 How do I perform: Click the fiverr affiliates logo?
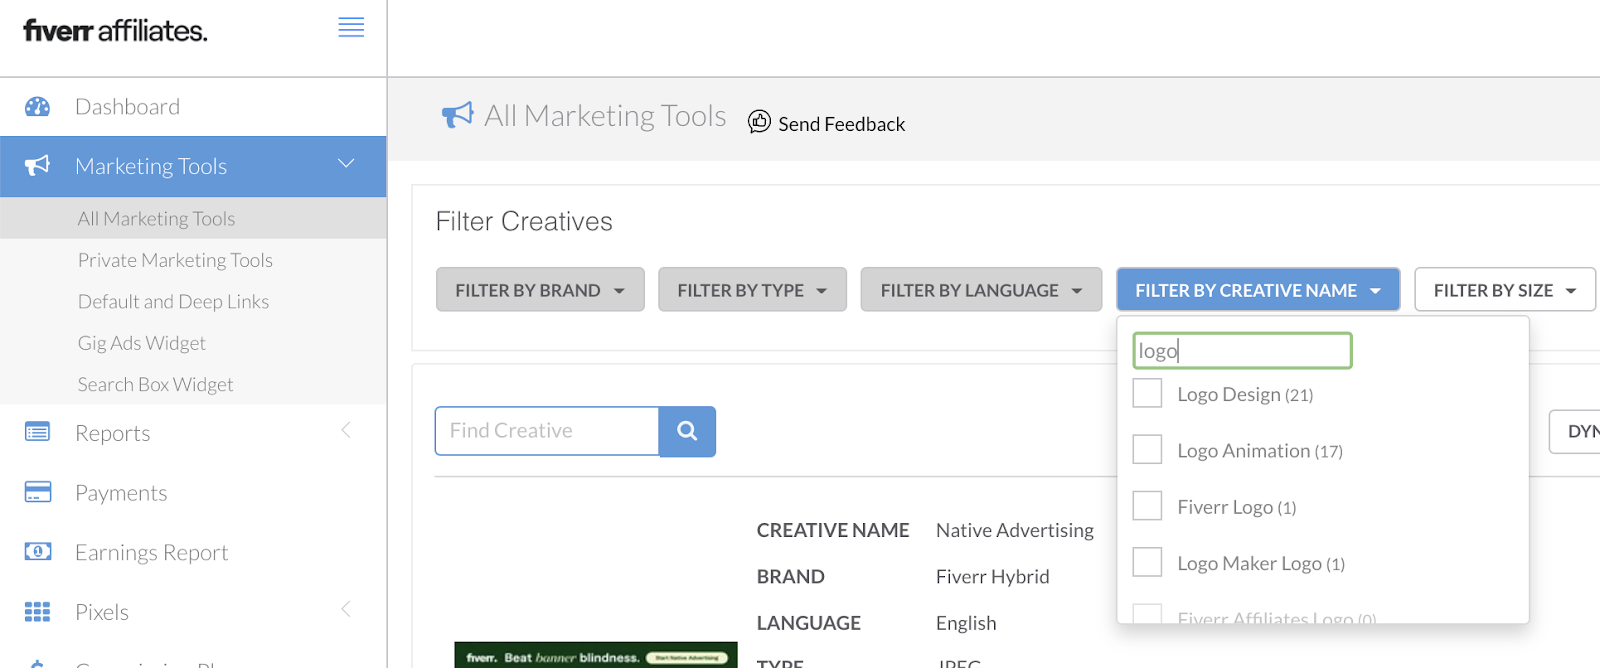tap(115, 31)
